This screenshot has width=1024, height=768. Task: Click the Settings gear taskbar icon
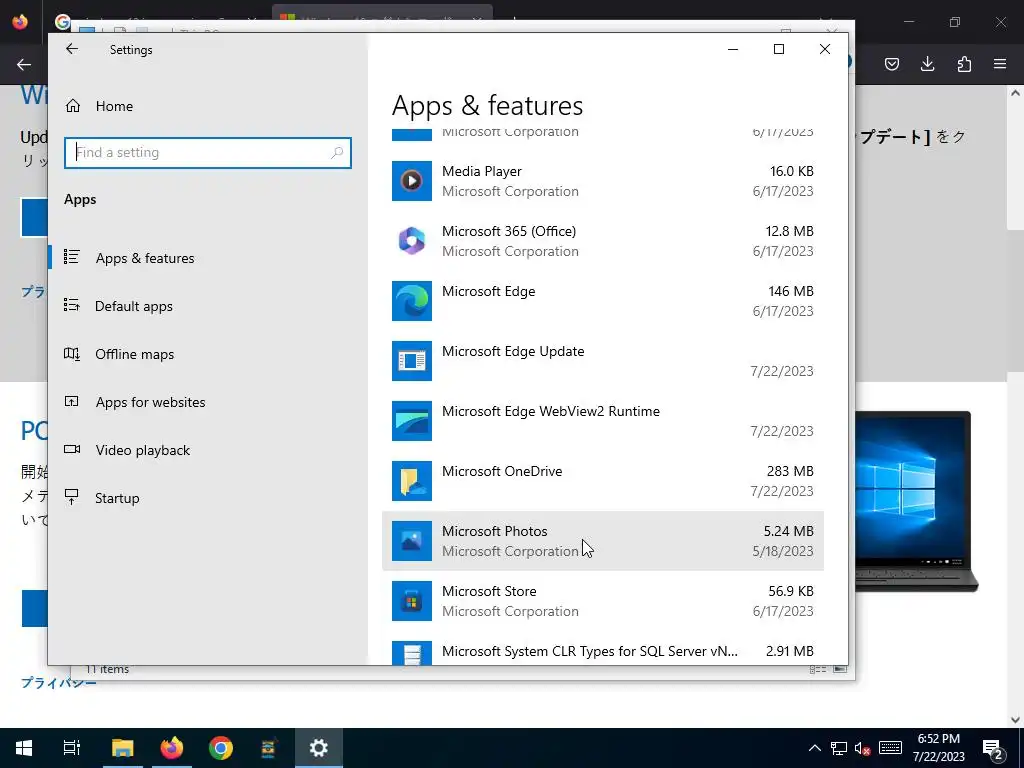click(319, 748)
